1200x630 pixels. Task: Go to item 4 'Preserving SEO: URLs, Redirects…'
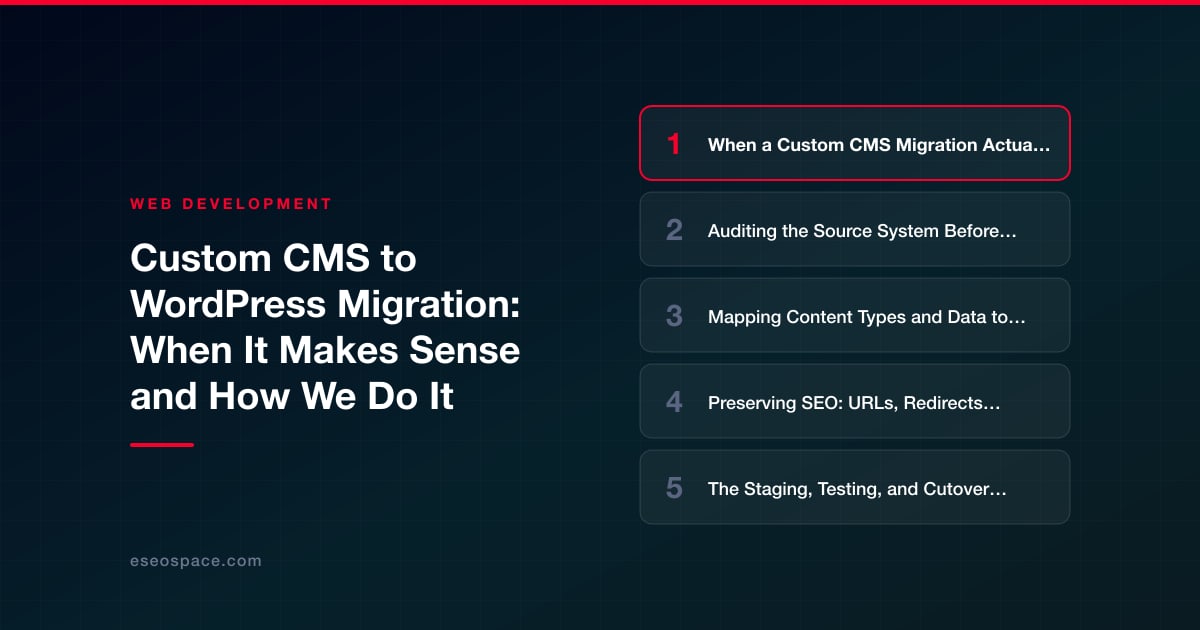tap(855, 401)
